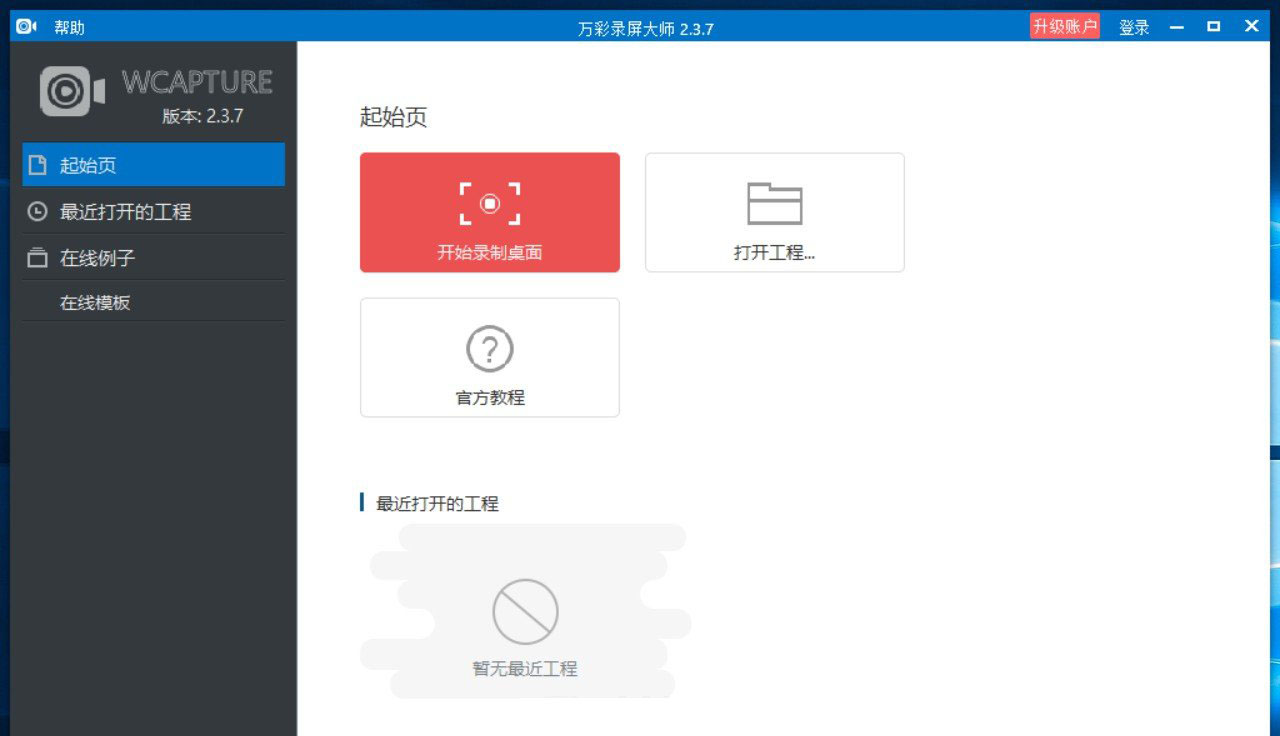Maximize the window
The image size is (1280, 736).
1214,27
